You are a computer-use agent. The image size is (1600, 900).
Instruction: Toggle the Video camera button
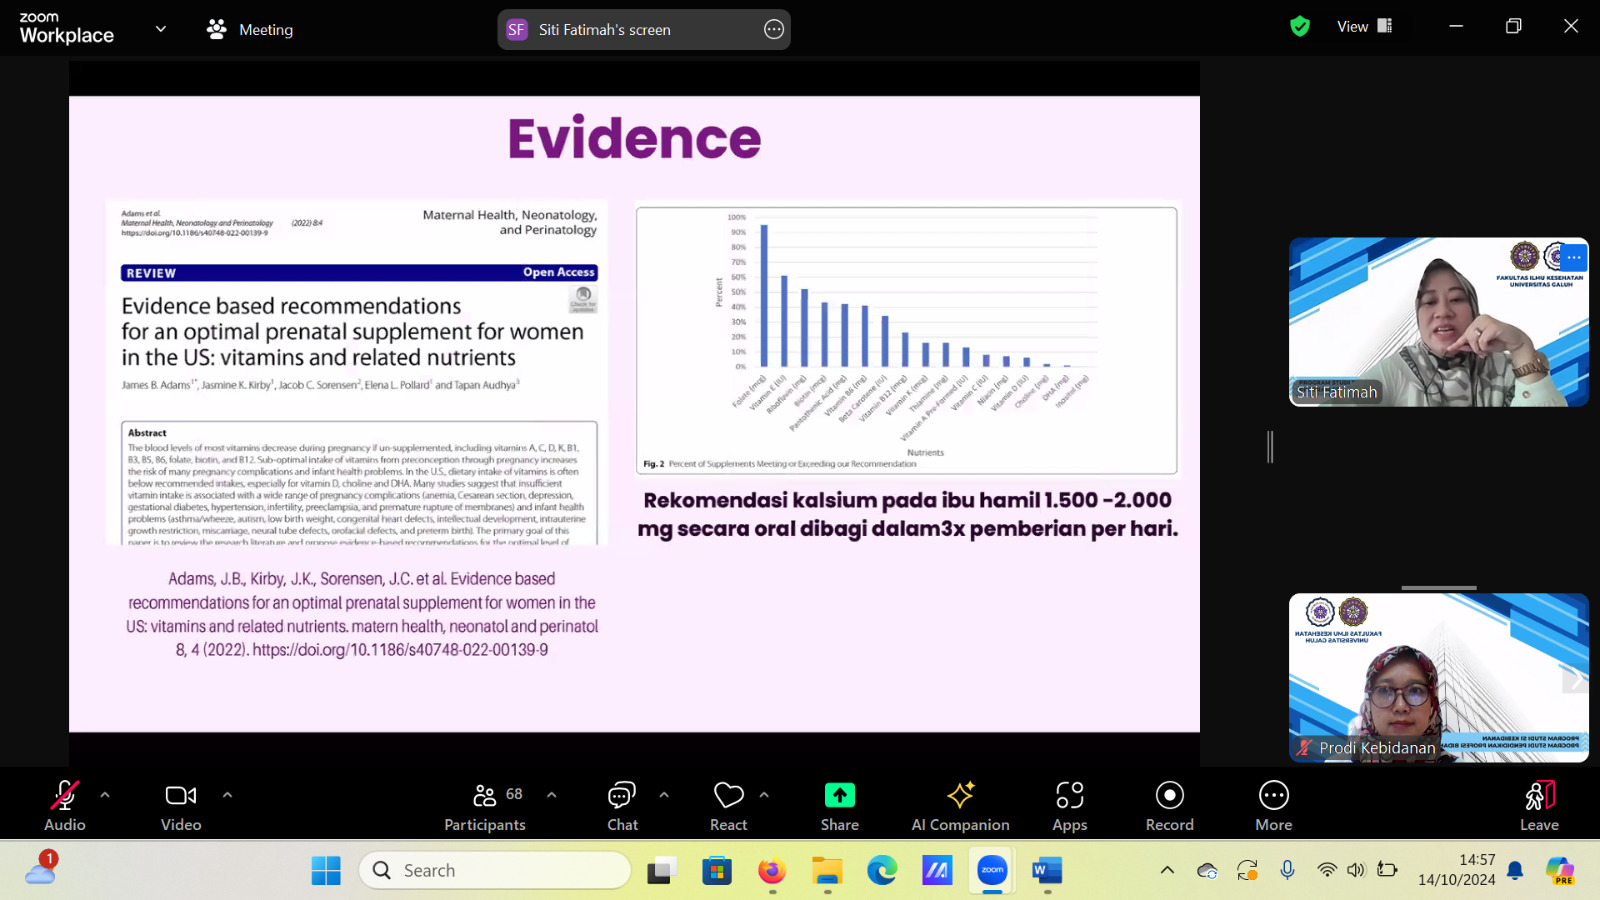(x=181, y=804)
